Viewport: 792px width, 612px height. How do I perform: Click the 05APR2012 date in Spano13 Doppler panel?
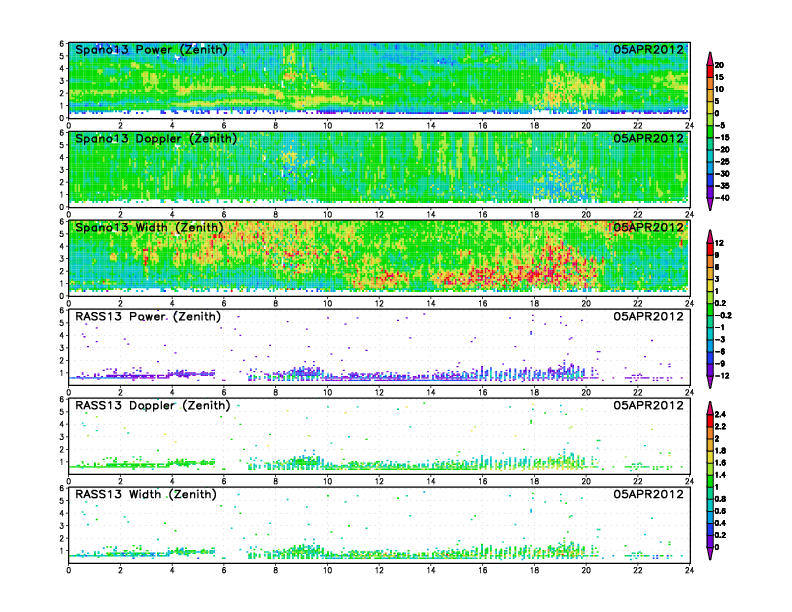648,139
